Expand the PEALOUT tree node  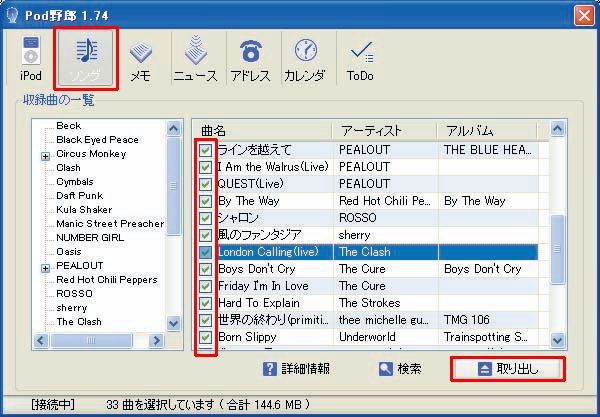pyautogui.click(x=46, y=268)
